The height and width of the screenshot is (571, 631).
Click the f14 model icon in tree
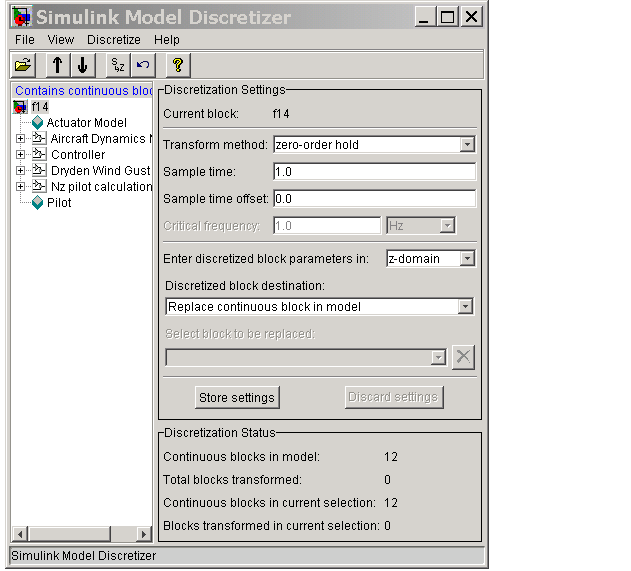(x=20, y=107)
